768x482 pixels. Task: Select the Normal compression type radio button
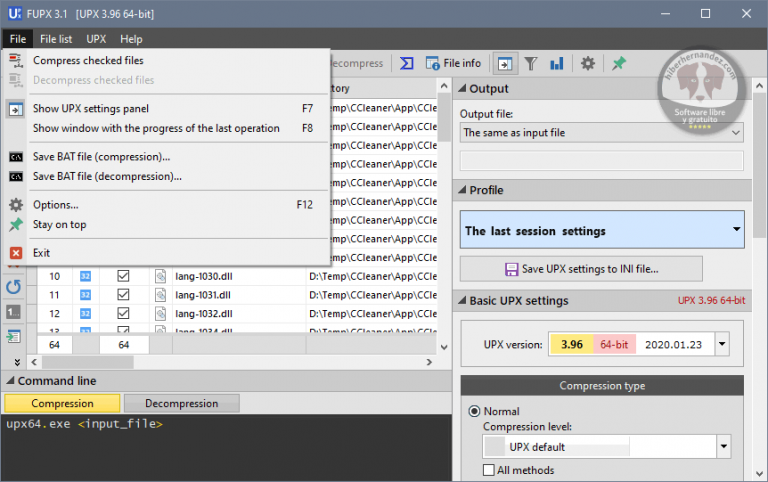(x=474, y=411)
